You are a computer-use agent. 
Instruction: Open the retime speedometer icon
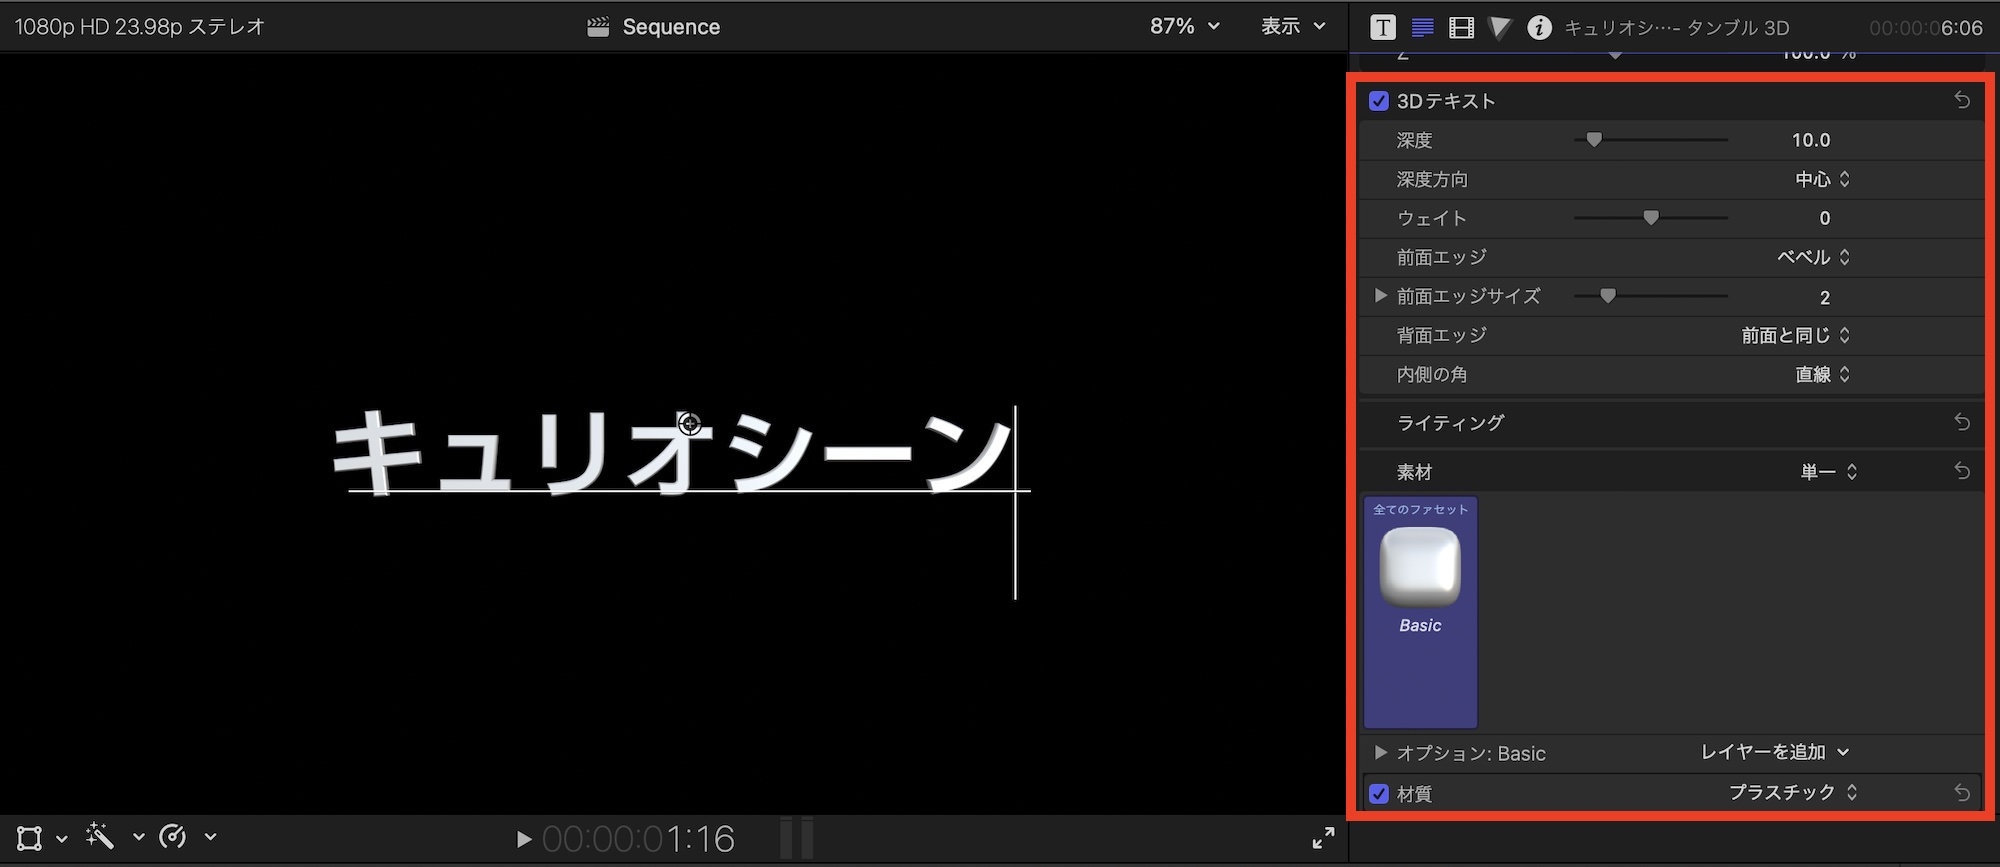172,836
